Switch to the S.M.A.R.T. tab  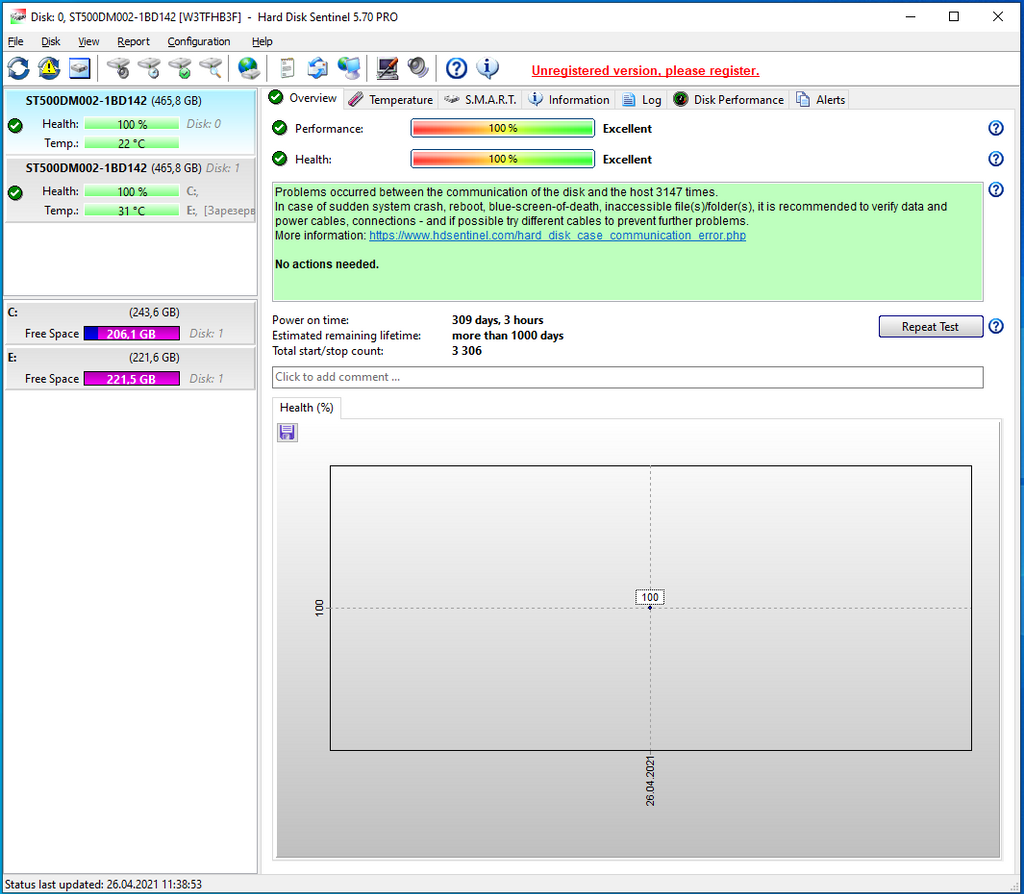pos(480,100)
